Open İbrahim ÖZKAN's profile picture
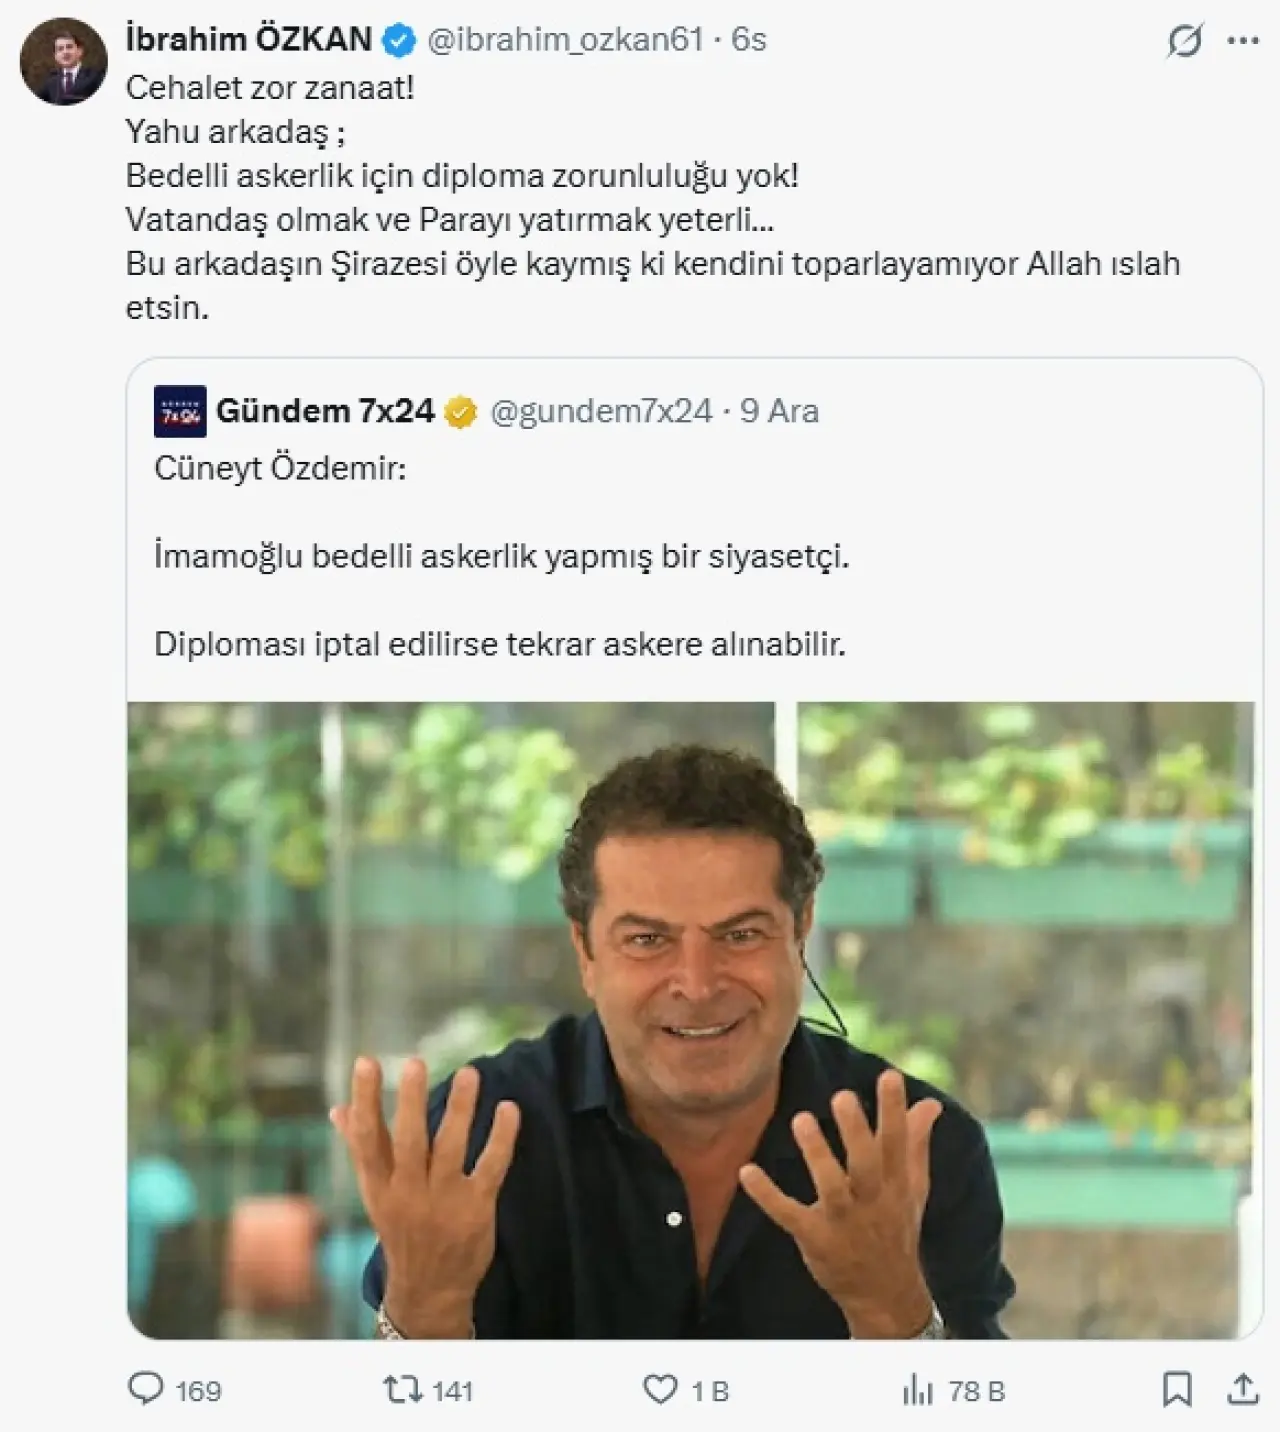The width and height of the screenshot is (1280, 1432). click(63, 61)
